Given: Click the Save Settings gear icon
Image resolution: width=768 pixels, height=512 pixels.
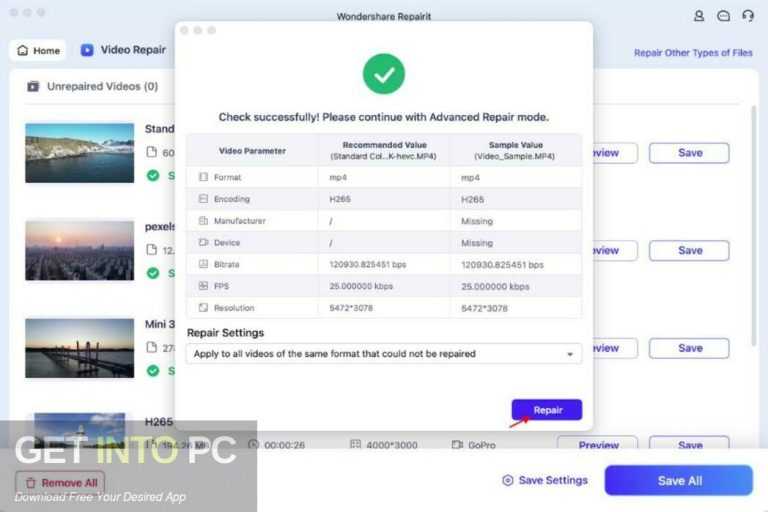Looking at the screenshot, I should click(x=508, y=480).
